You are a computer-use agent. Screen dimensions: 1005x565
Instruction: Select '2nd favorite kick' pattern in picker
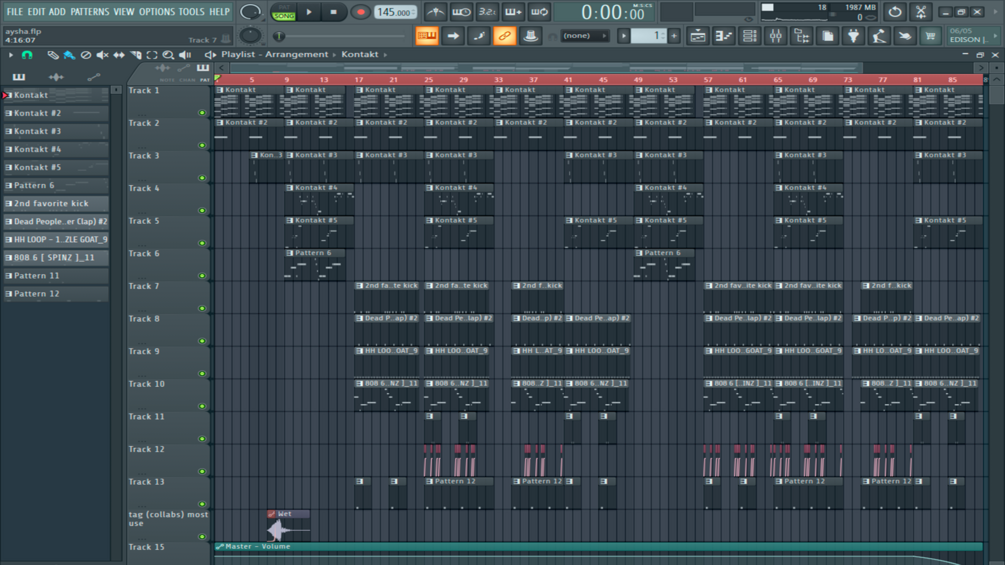click(56, 203)
